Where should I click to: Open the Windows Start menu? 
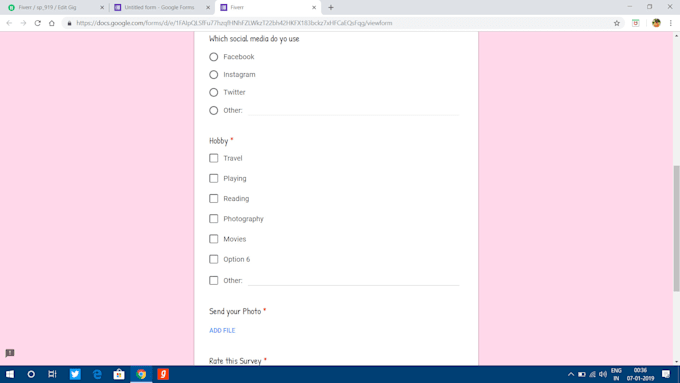(x=10, y=374)
